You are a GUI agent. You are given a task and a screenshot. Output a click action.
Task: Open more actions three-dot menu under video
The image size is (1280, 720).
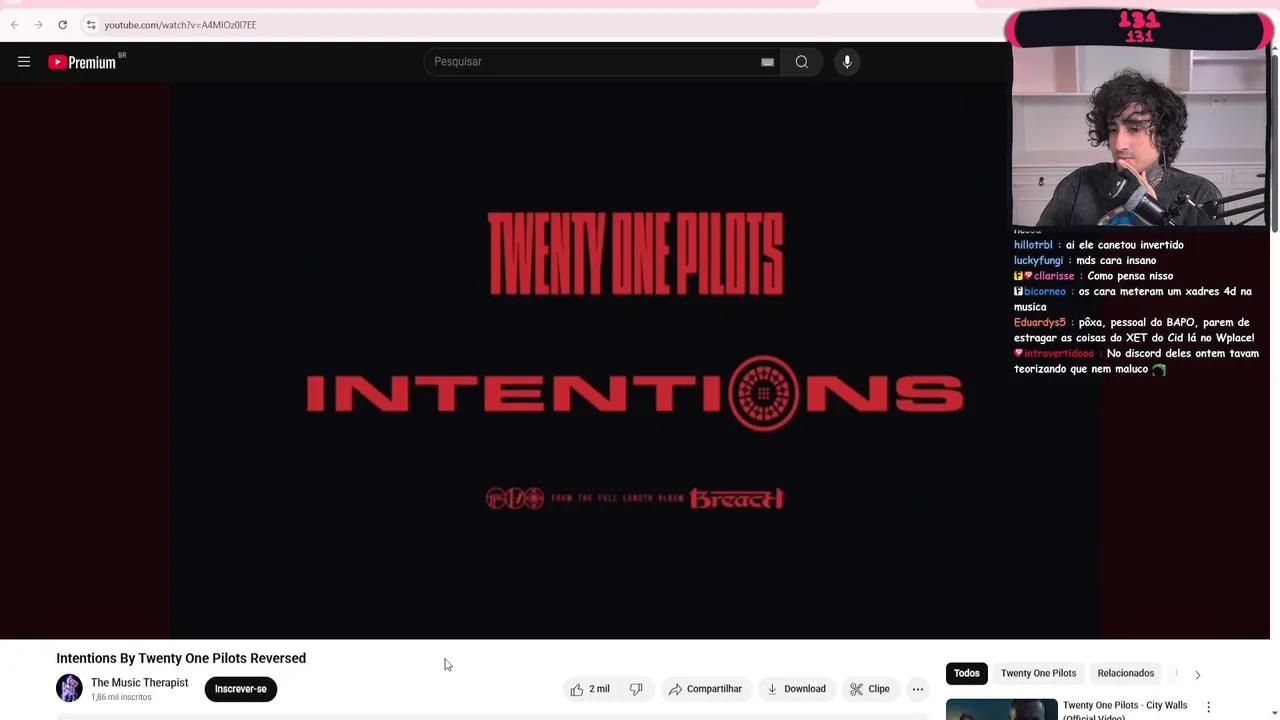pos(917,689)
